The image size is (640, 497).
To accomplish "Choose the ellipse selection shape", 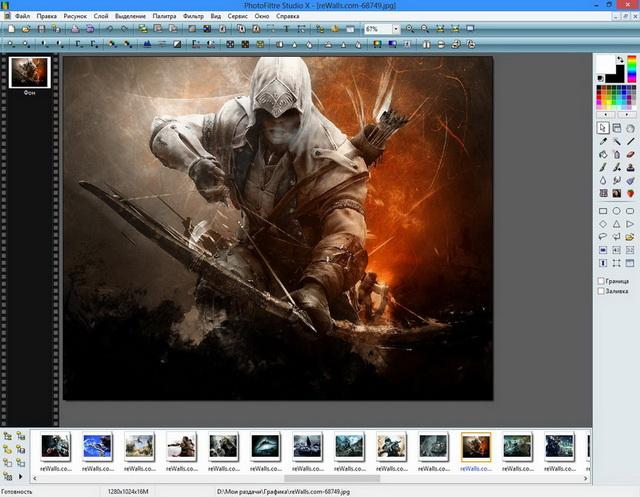I will (x=617, y=211).
